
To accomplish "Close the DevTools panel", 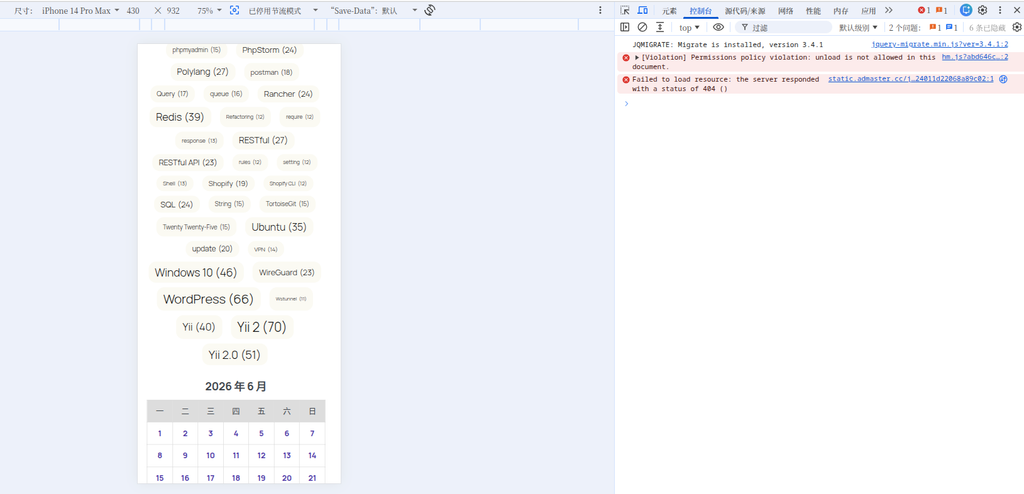I will pos(1016,10).
